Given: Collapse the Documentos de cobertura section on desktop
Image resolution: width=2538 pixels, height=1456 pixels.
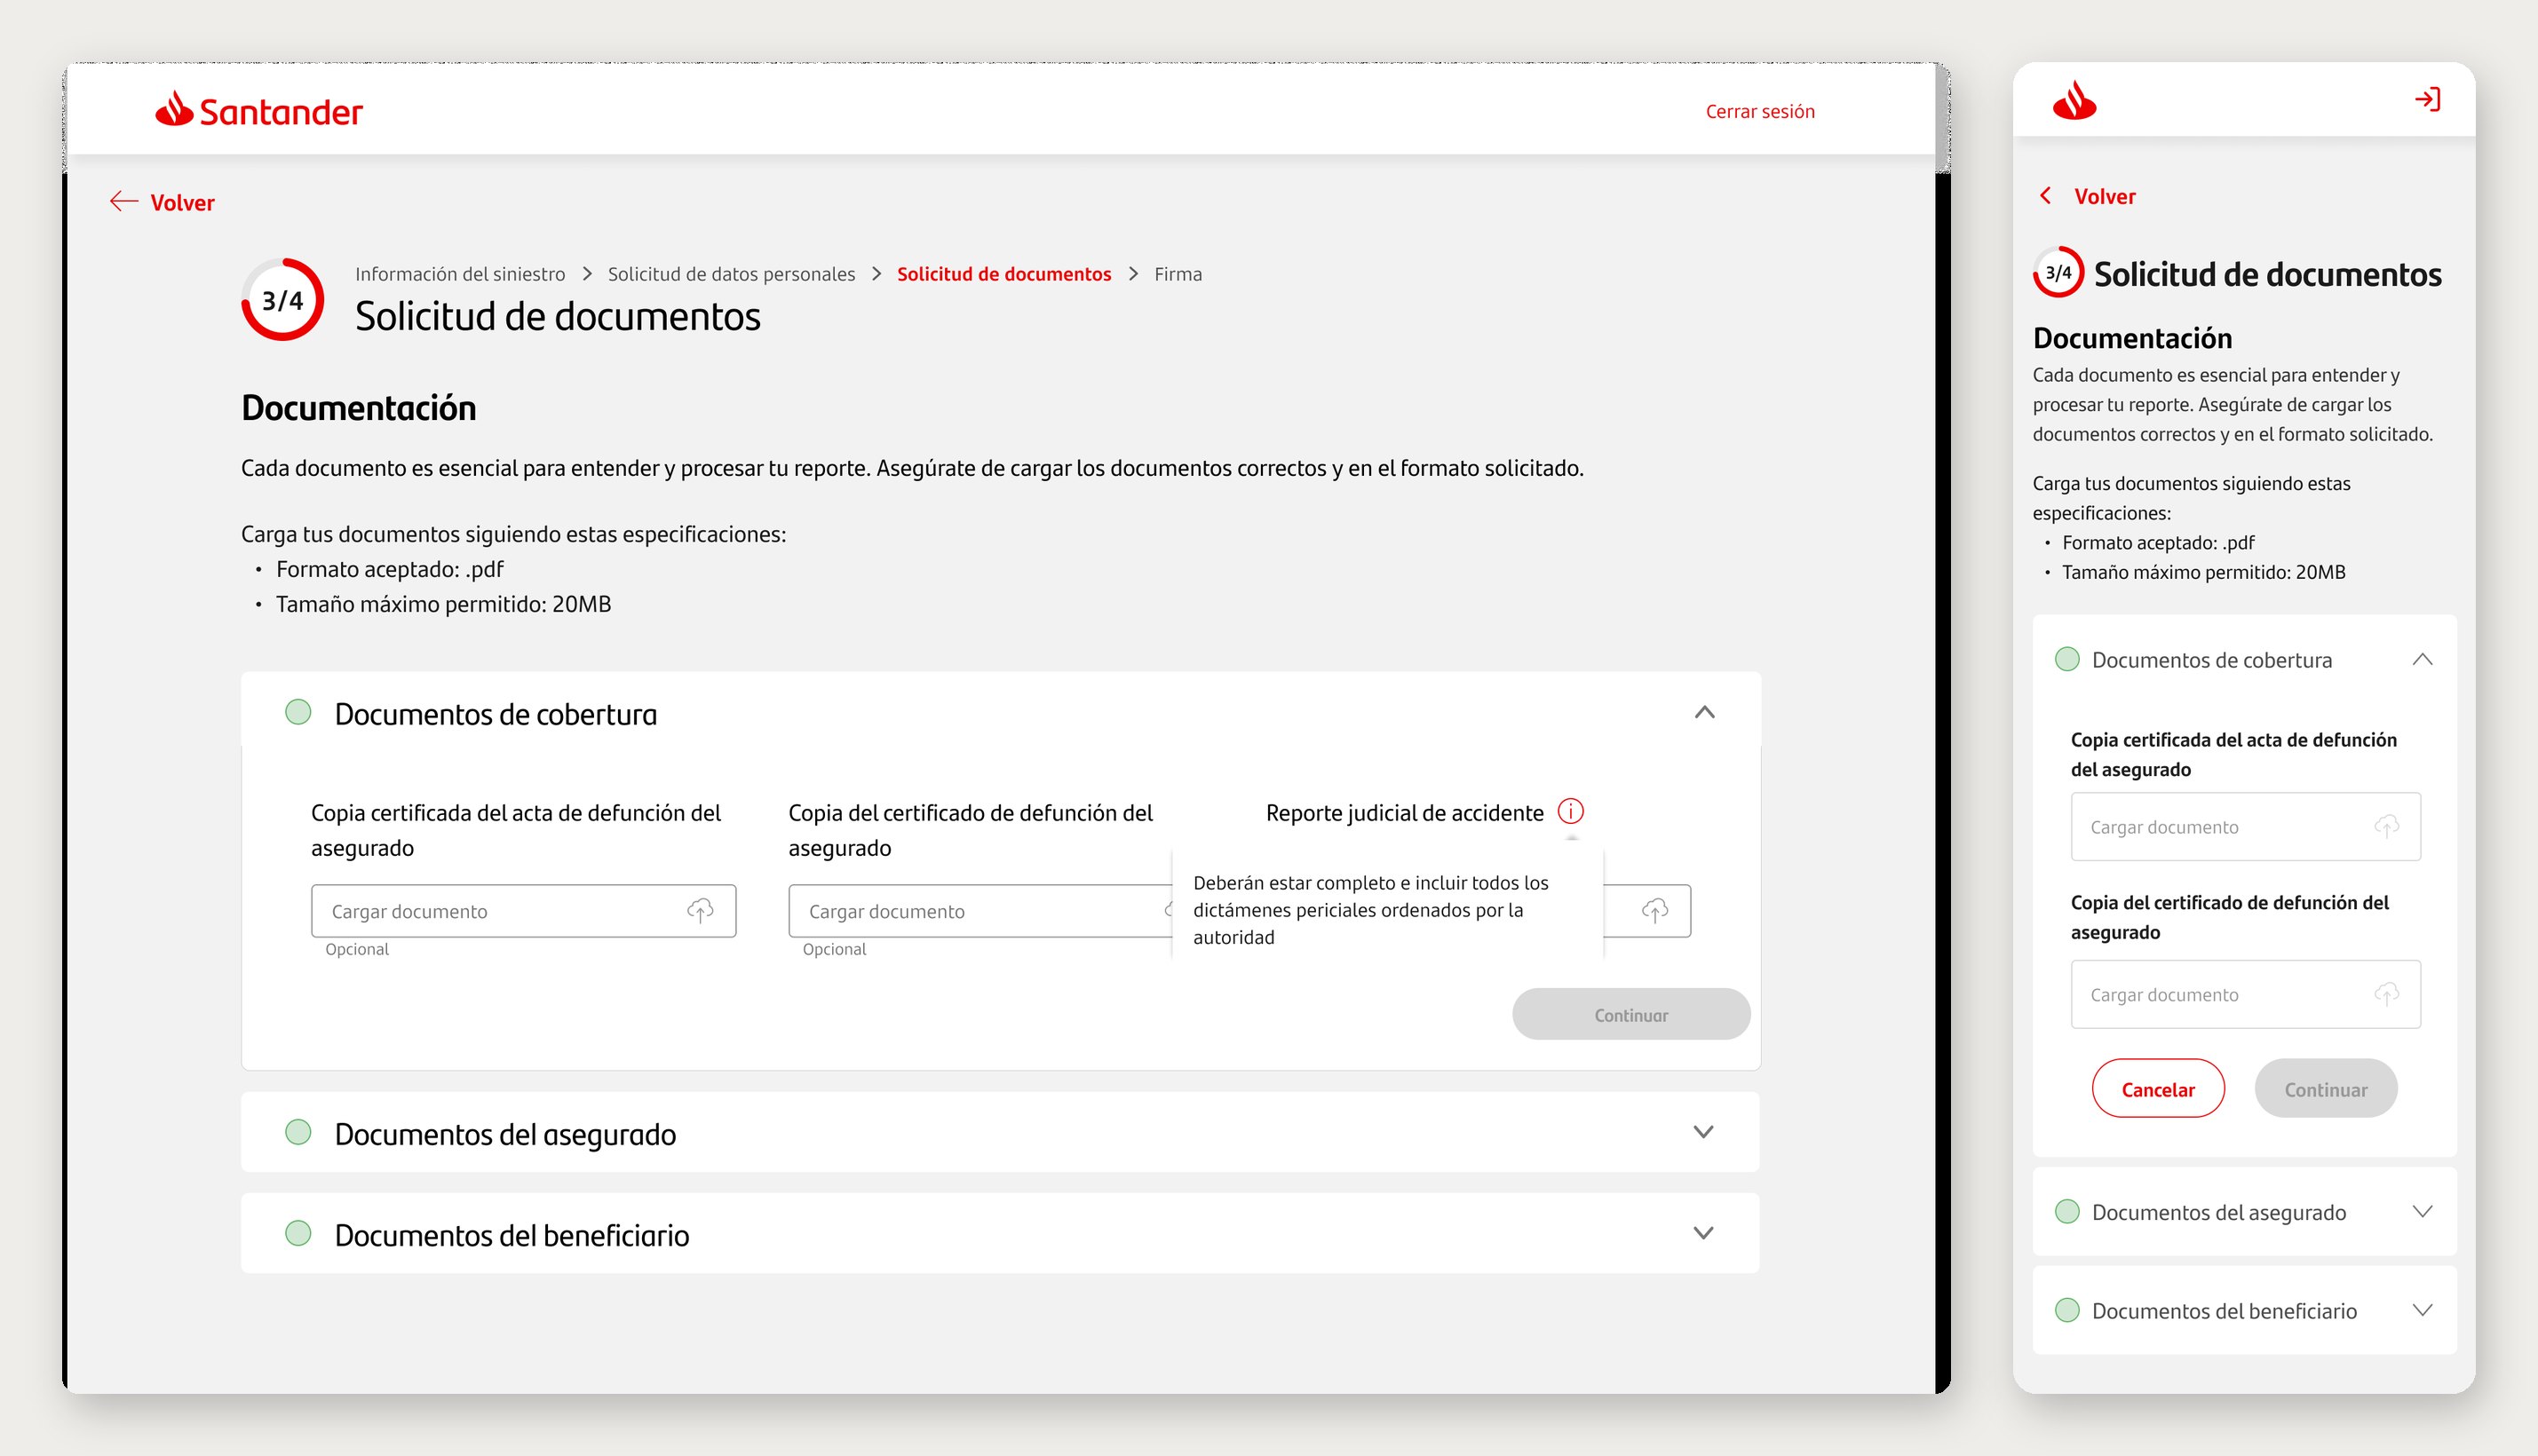Looking at the screenshot, I should pos(1705,712).
